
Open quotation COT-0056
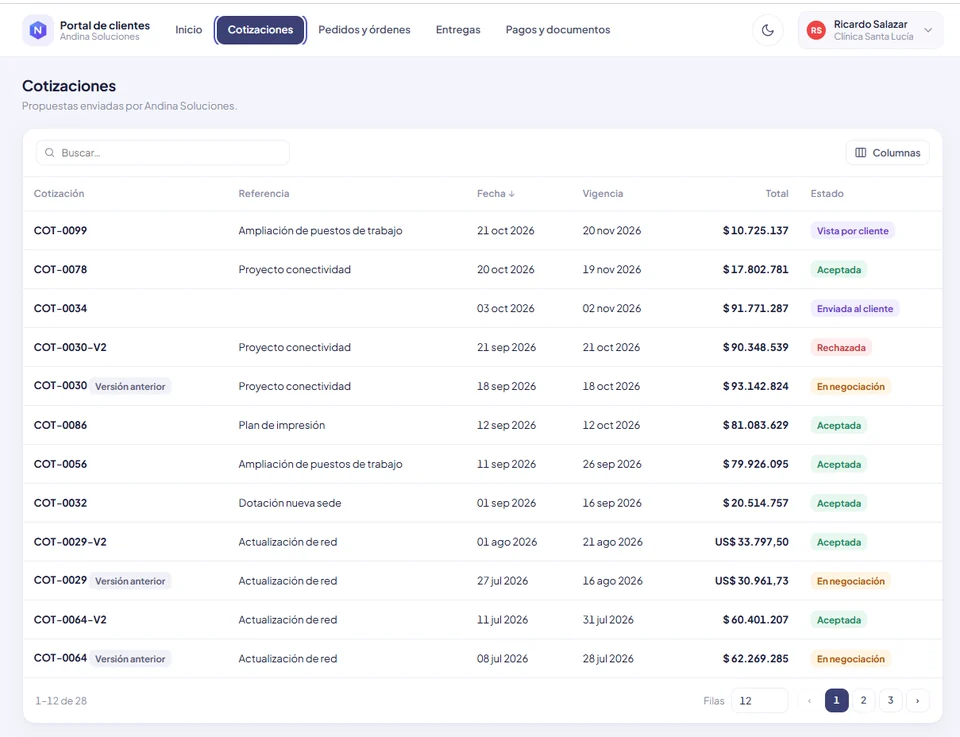point(60,464)
